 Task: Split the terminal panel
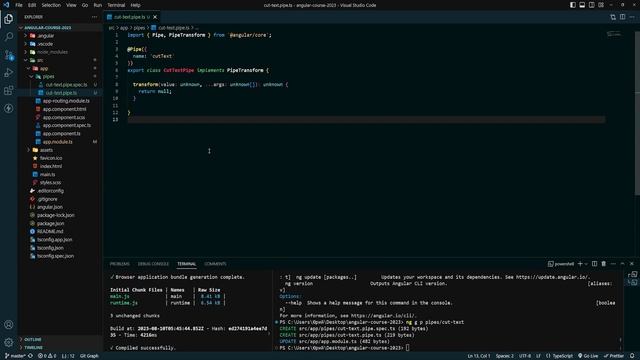[594, 264]
